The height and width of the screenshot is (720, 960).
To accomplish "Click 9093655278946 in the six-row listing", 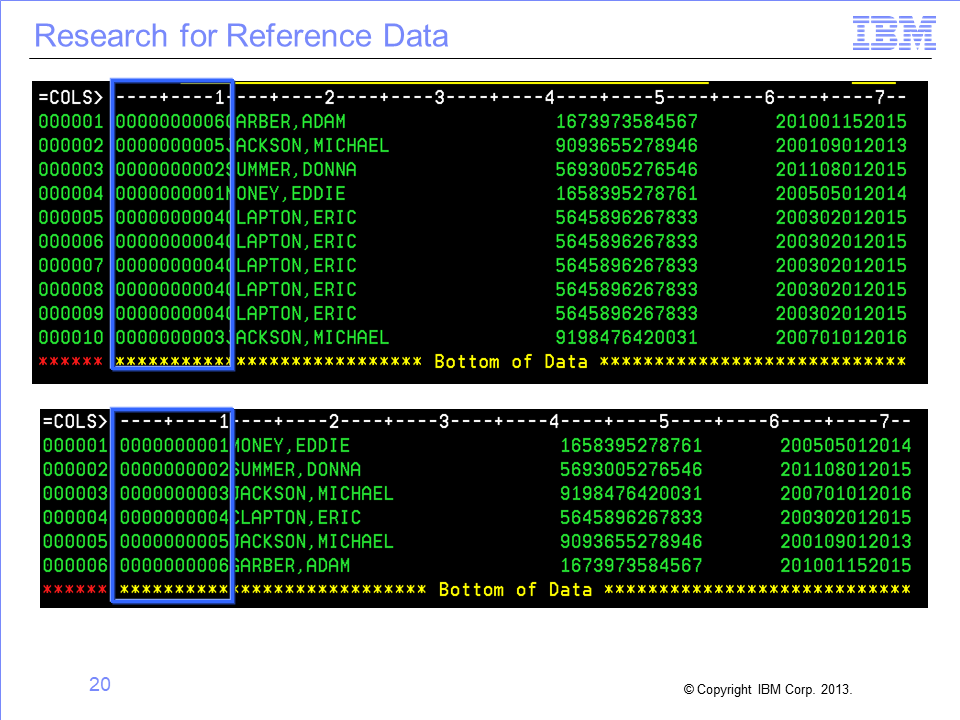I will 631,541.
